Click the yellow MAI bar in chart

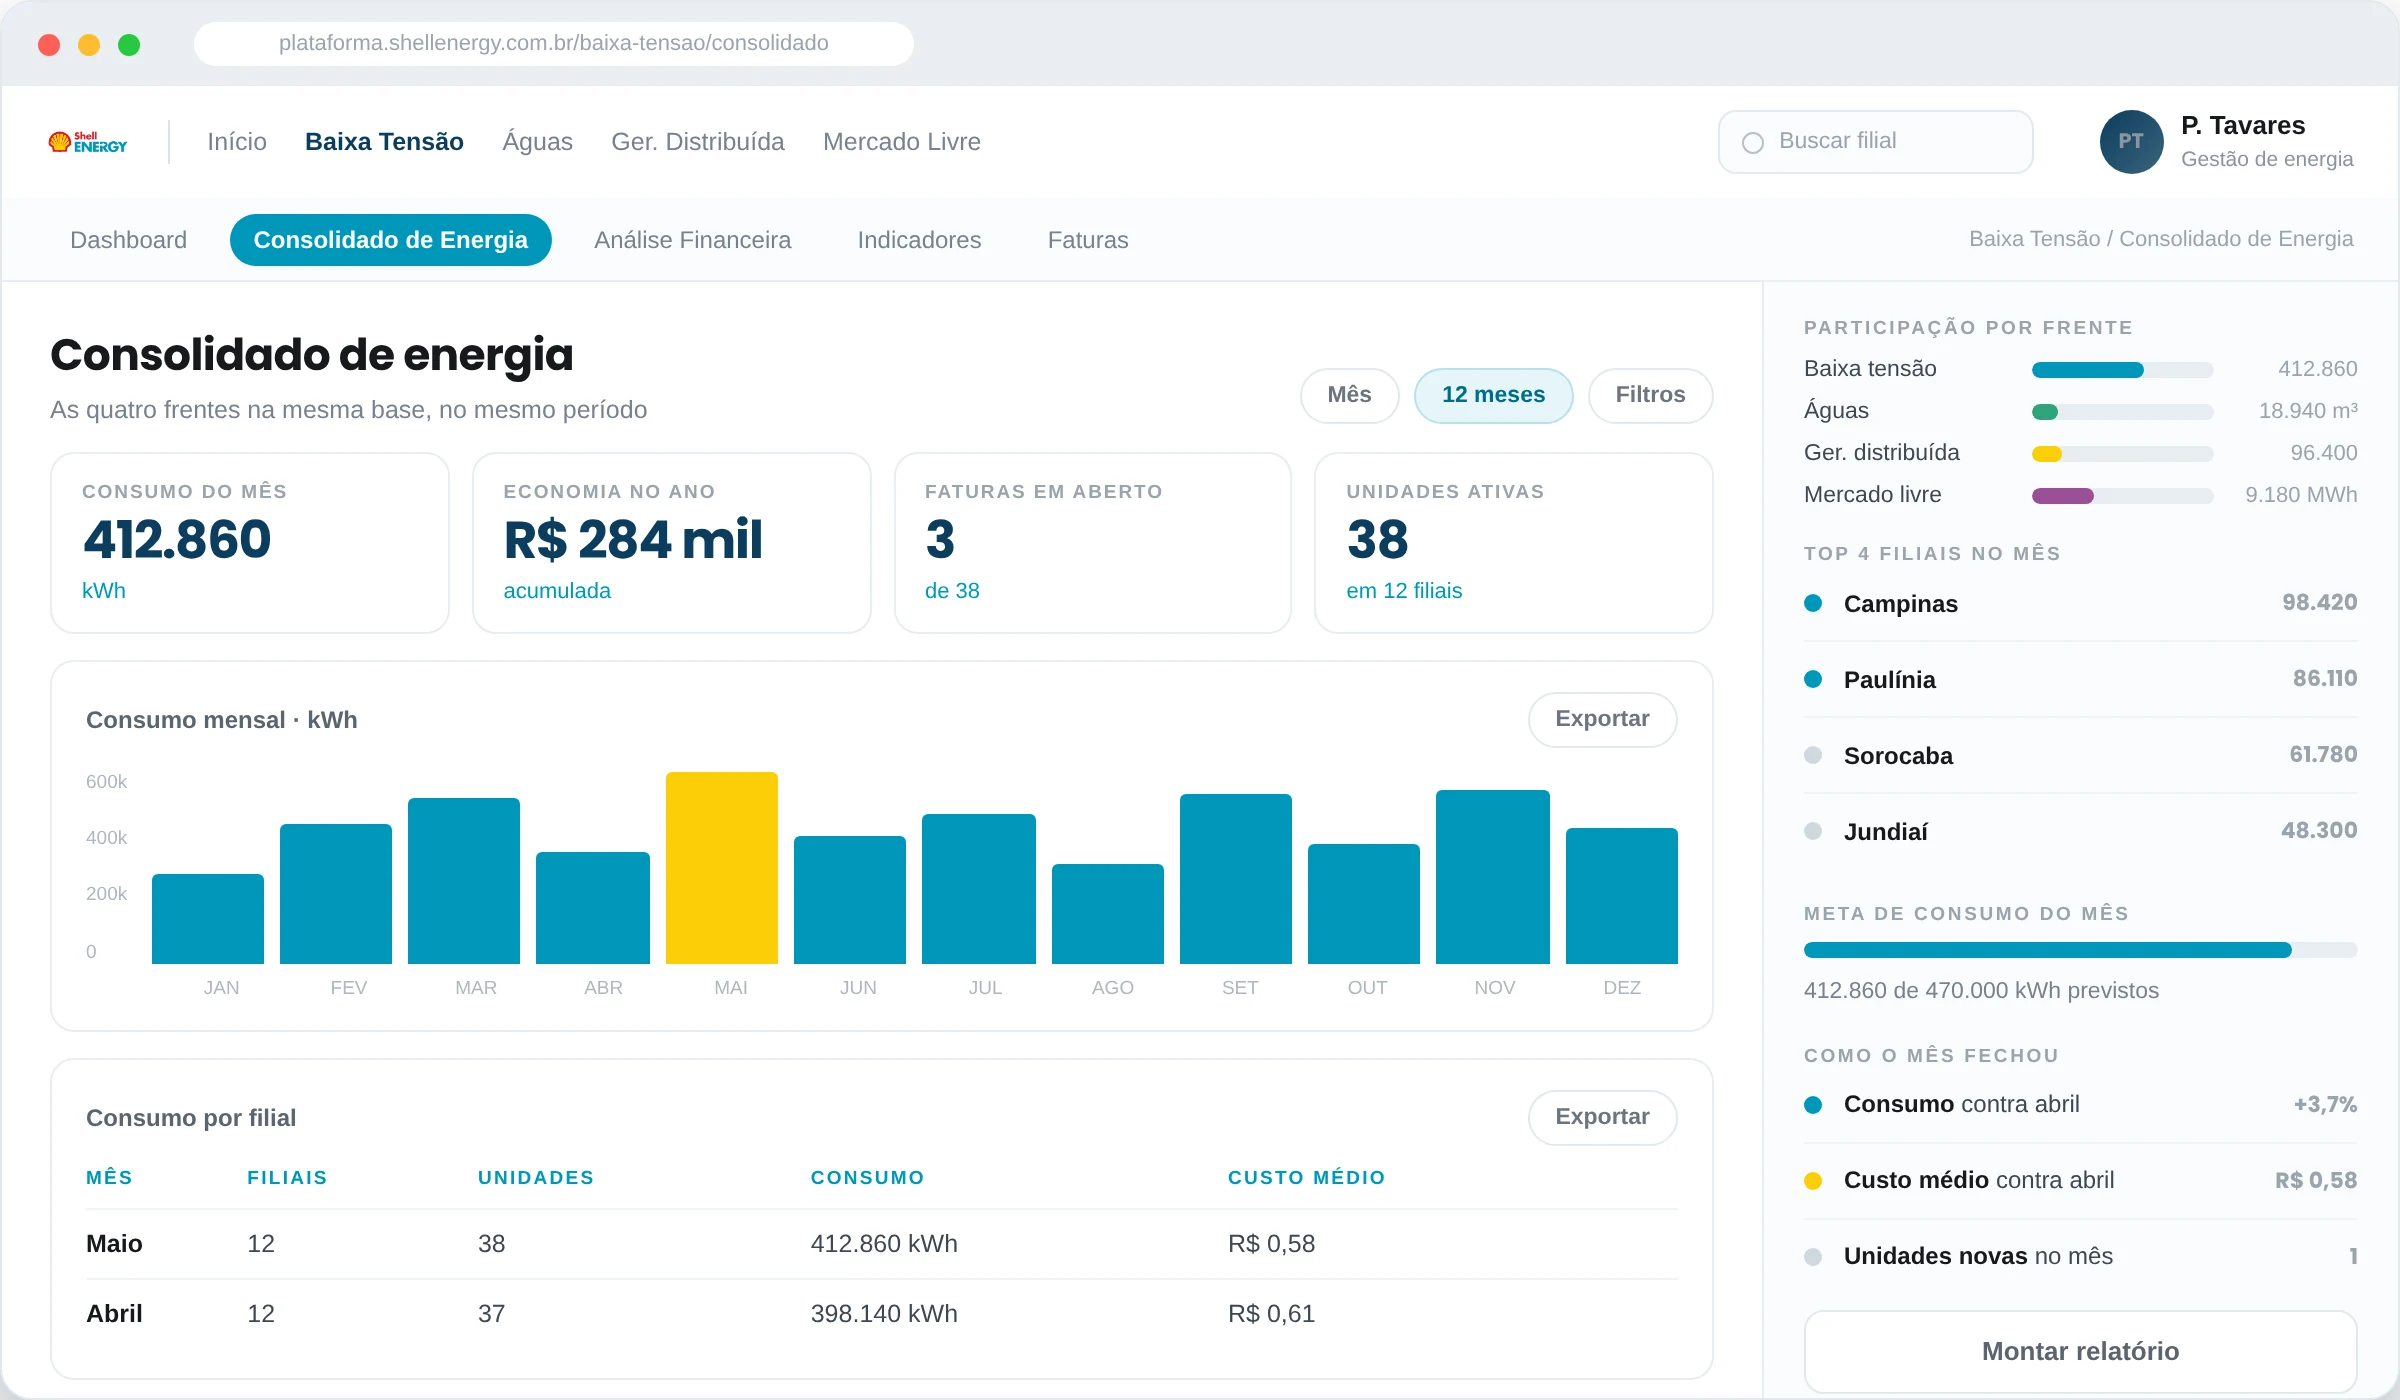[x=722, y=868]
